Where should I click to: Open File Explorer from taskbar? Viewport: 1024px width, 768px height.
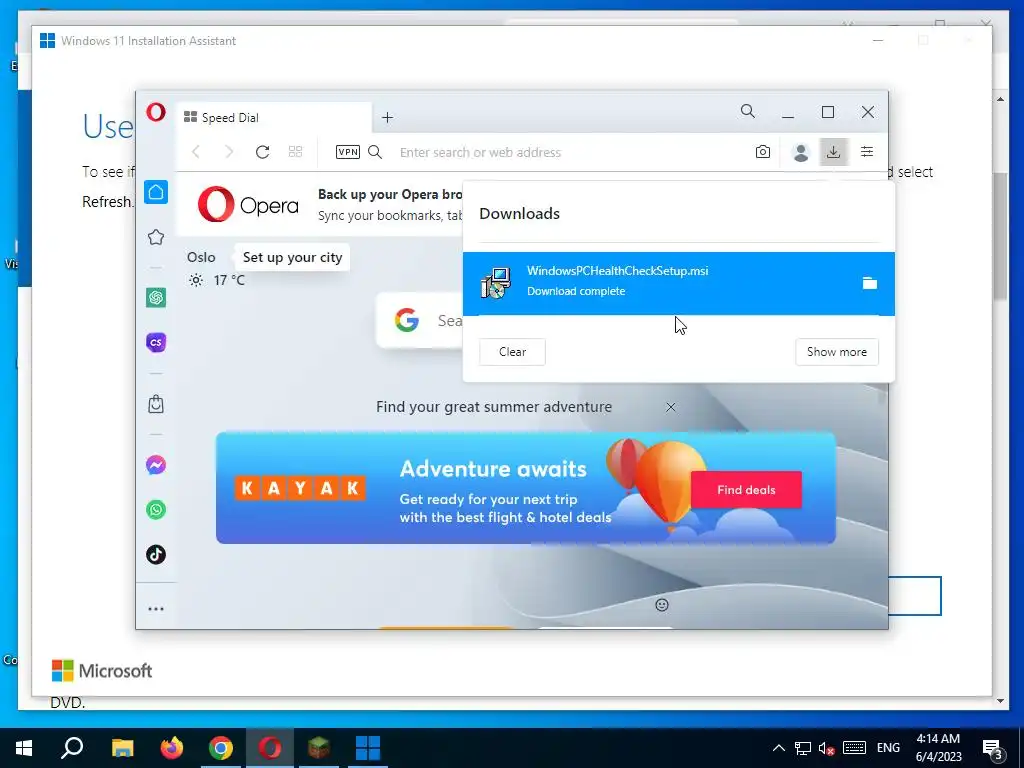[x=122, y=748]
